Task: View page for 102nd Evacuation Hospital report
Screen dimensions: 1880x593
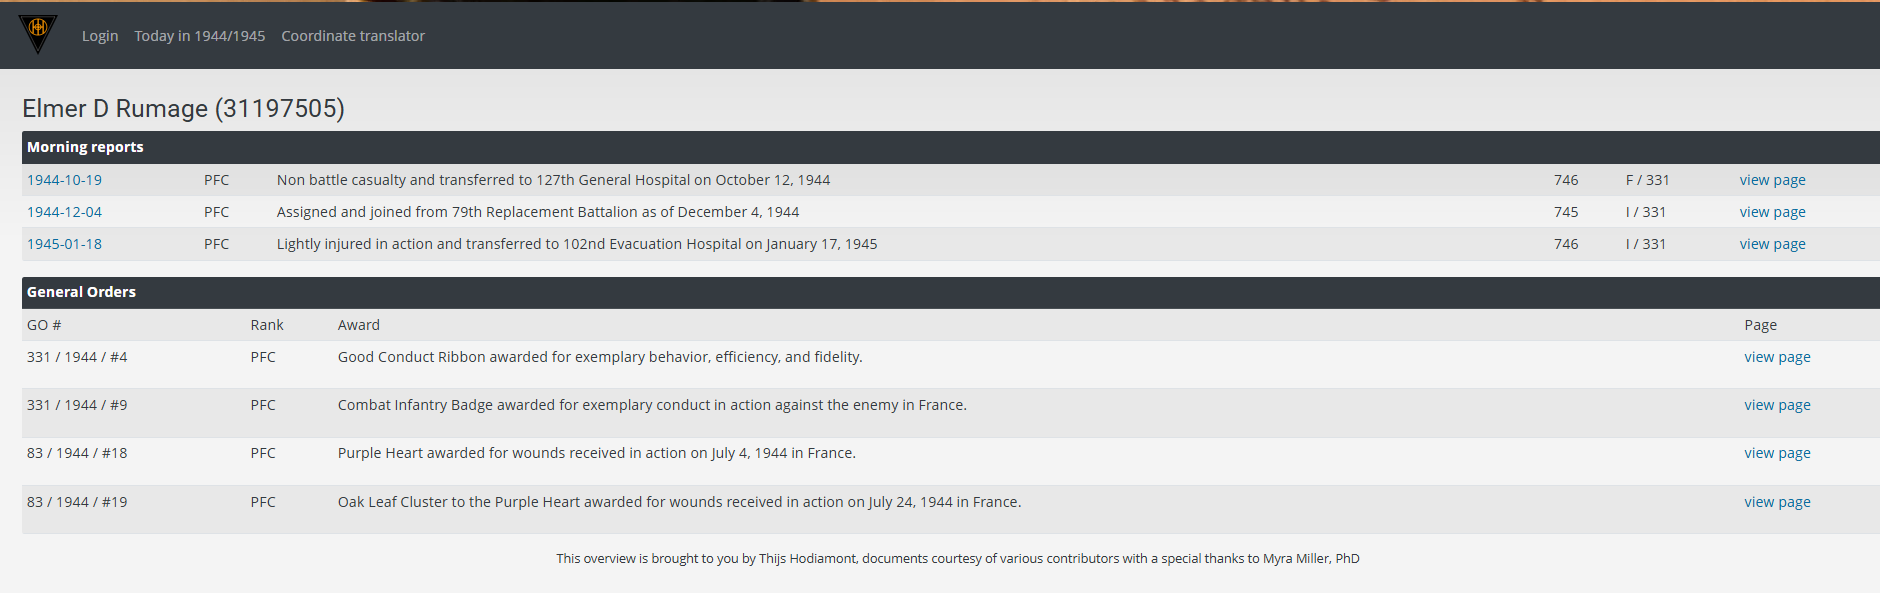Action: (1772, 244)
